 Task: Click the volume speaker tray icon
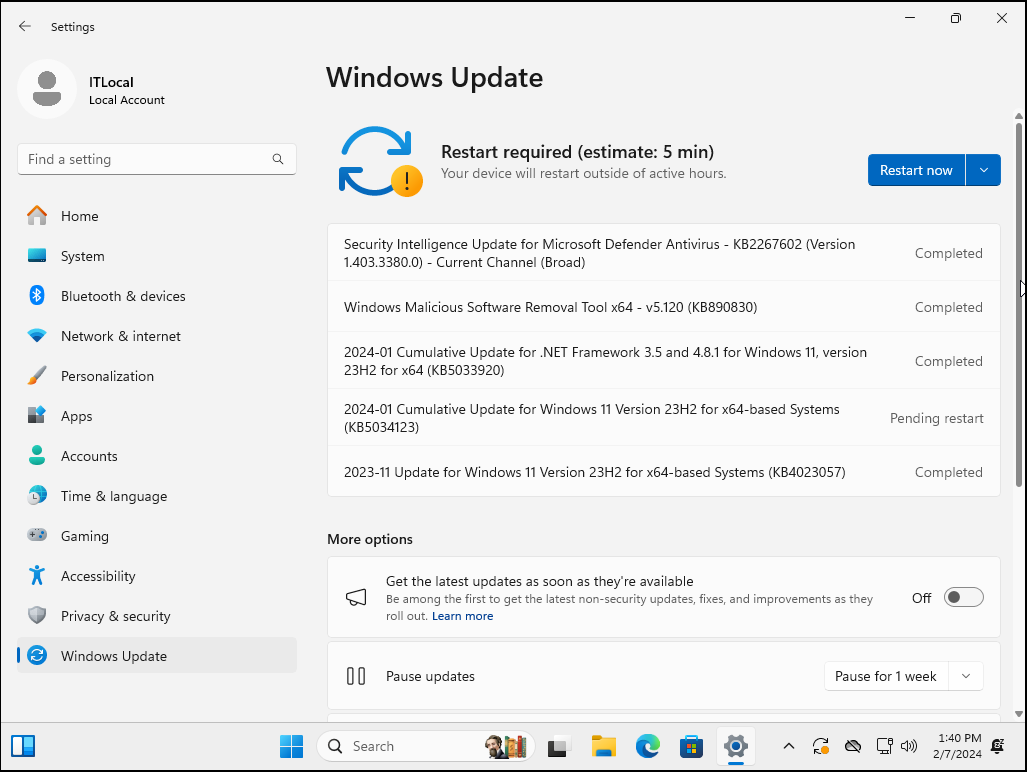click(909, 746)
